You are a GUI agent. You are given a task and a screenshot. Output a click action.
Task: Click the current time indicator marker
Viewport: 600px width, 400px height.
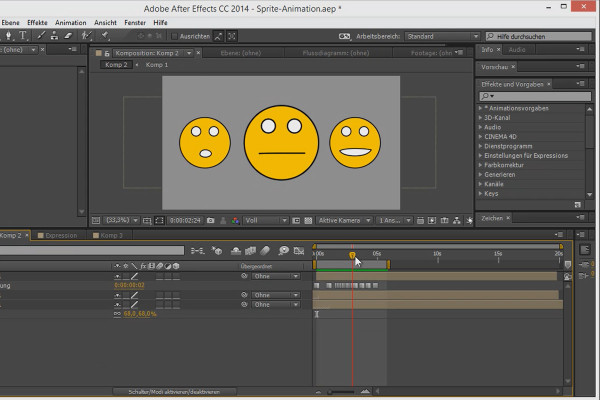click(352, 255)
